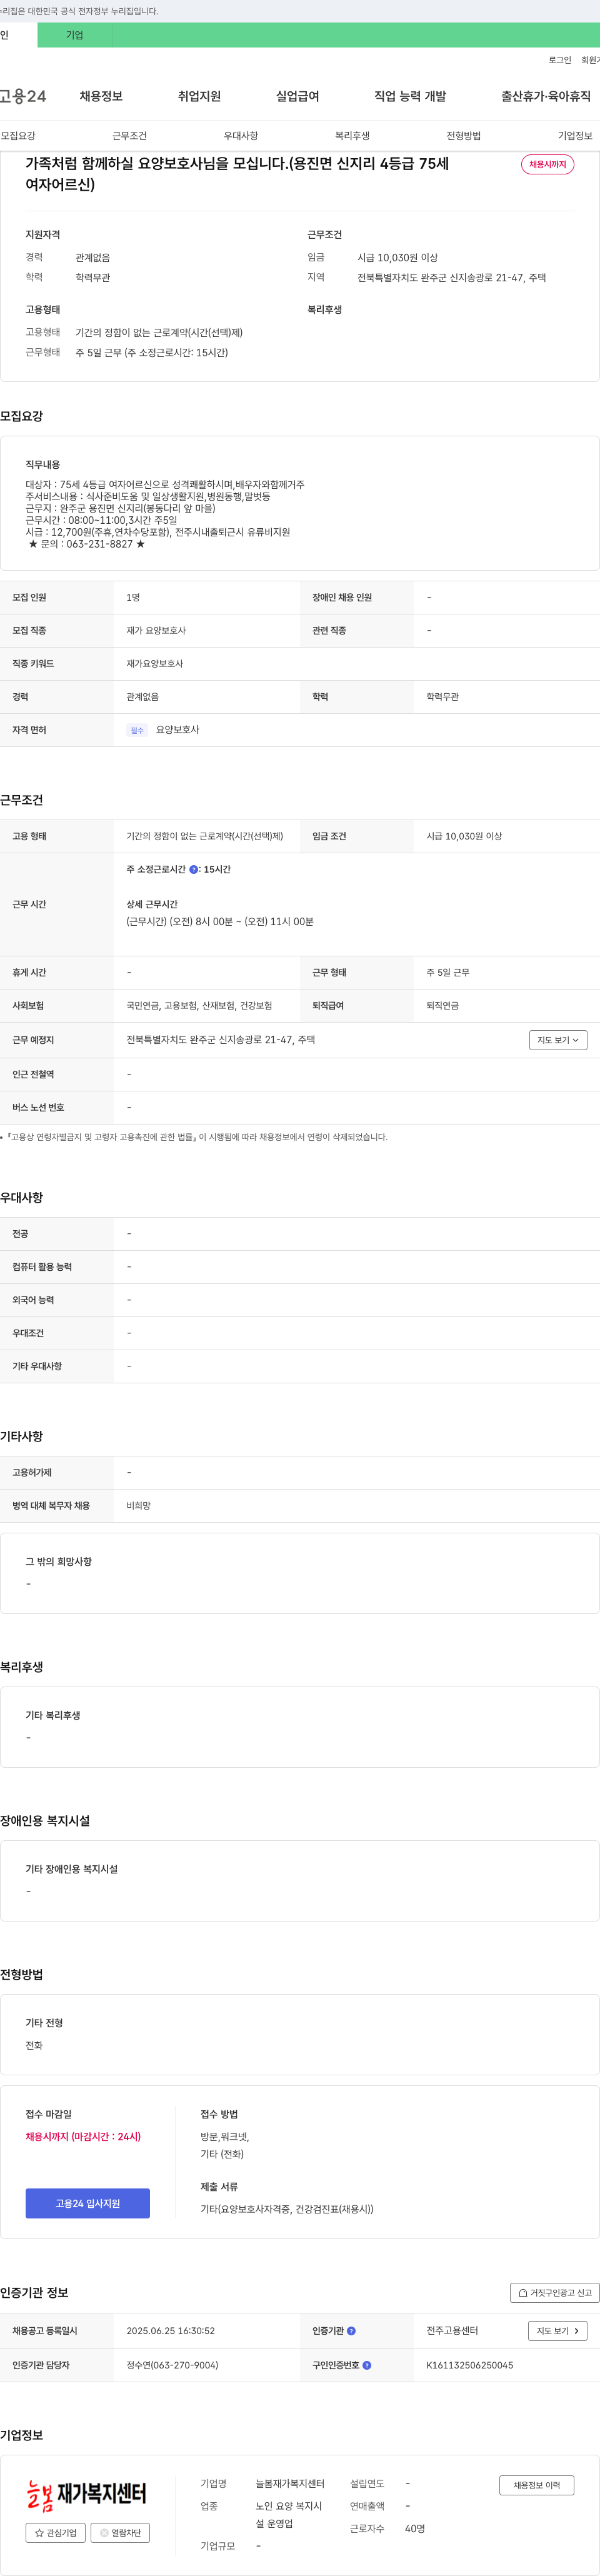The height and width of the screenshot is (2576, 600).
Task: Click the registration date 2025.06.25 16:30:52
Action: (x=170, y=2331)
